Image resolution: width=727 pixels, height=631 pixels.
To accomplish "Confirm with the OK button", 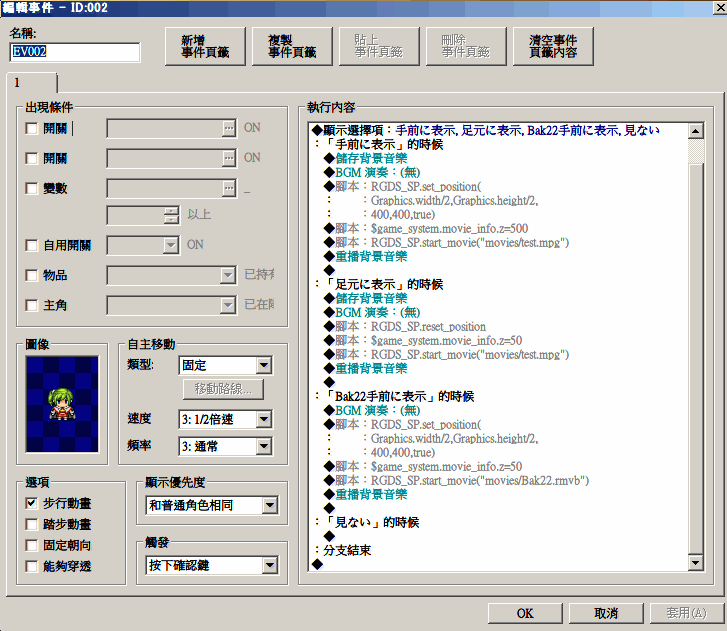I will [525, 613].
